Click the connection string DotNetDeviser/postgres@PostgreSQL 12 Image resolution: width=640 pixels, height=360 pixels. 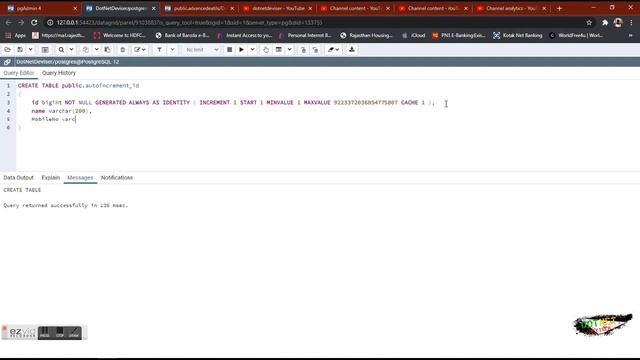click(67, 62)
